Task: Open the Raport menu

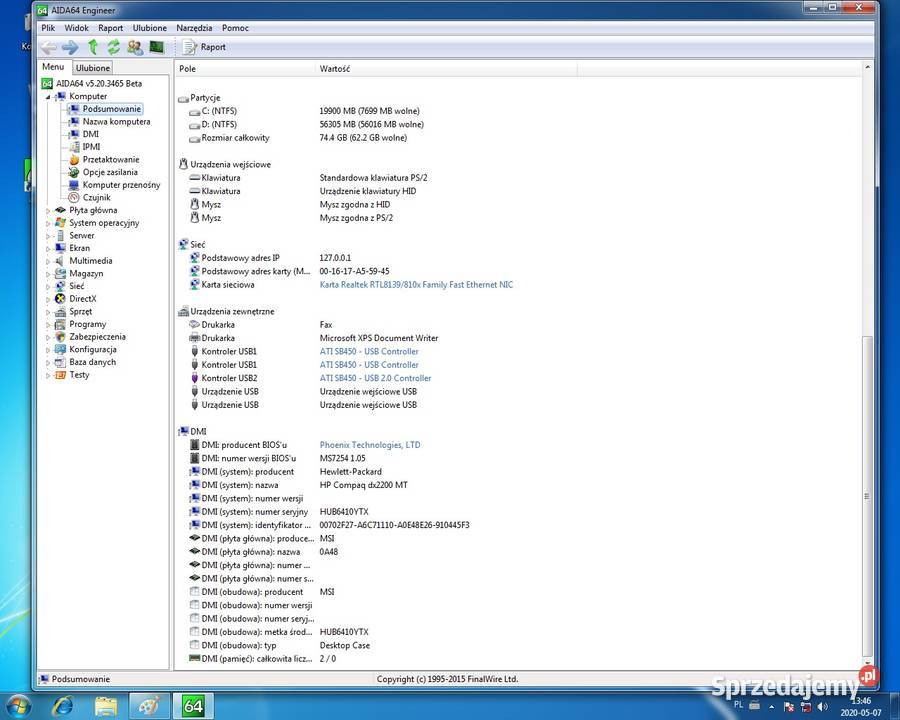Action: pos(110,28)
